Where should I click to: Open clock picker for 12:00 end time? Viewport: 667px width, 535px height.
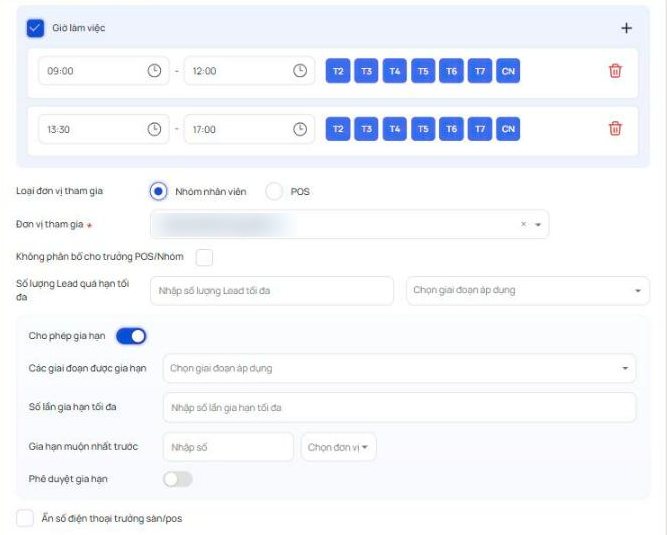(x=300, y=71)
